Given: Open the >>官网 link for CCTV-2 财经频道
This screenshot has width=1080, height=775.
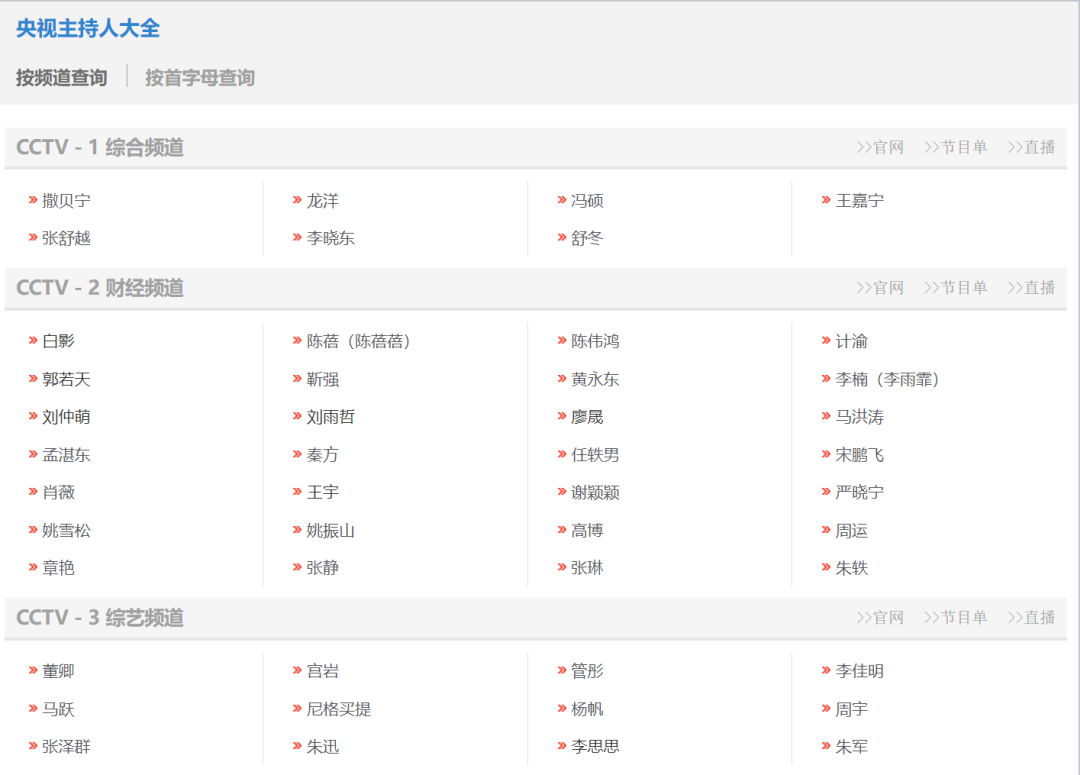Looking at the screenshot, I should click(x=880, y=288).
